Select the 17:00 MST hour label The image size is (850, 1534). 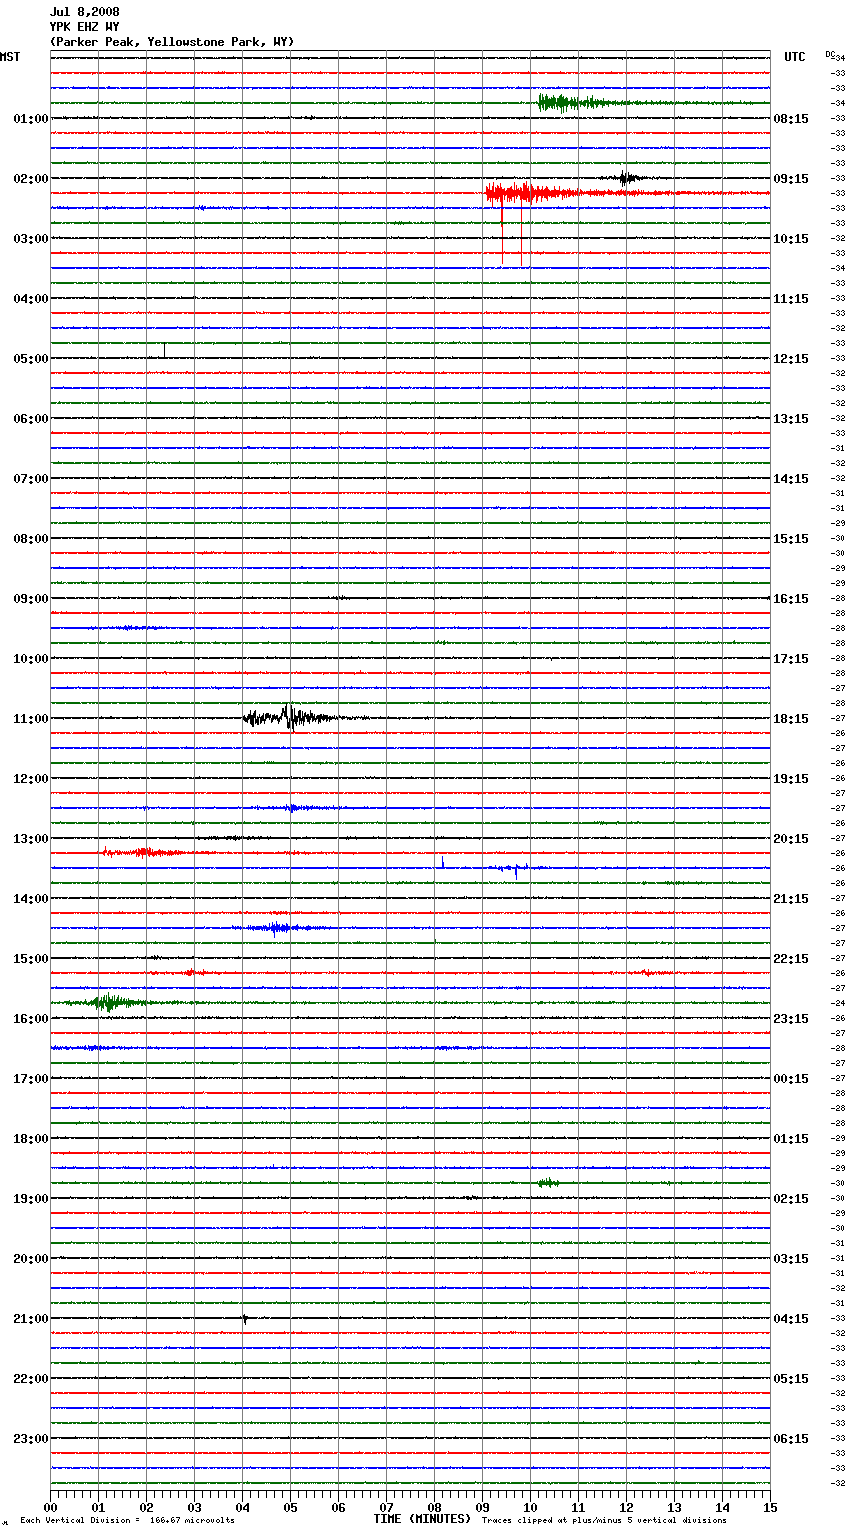click(x=31, y=1079)
